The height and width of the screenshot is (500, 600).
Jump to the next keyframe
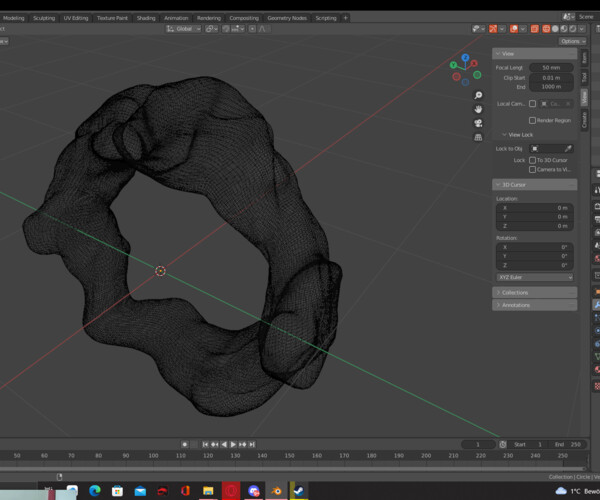243,445
